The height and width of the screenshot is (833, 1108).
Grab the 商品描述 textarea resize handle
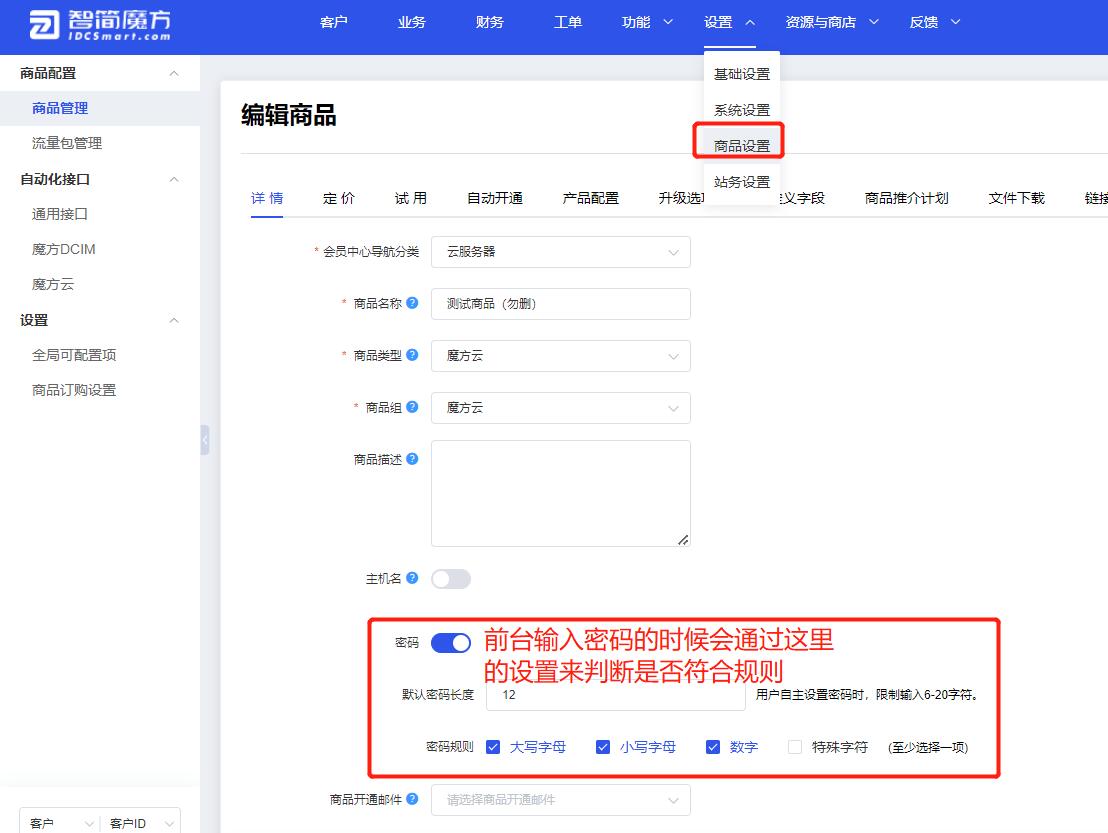click(683, 540)
